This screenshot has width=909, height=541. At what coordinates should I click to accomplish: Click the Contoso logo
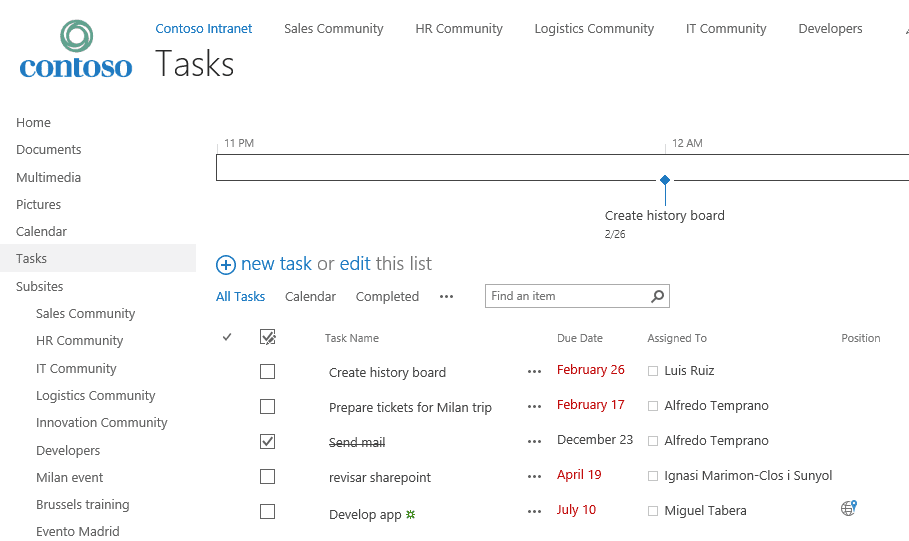tap(76, 50)
